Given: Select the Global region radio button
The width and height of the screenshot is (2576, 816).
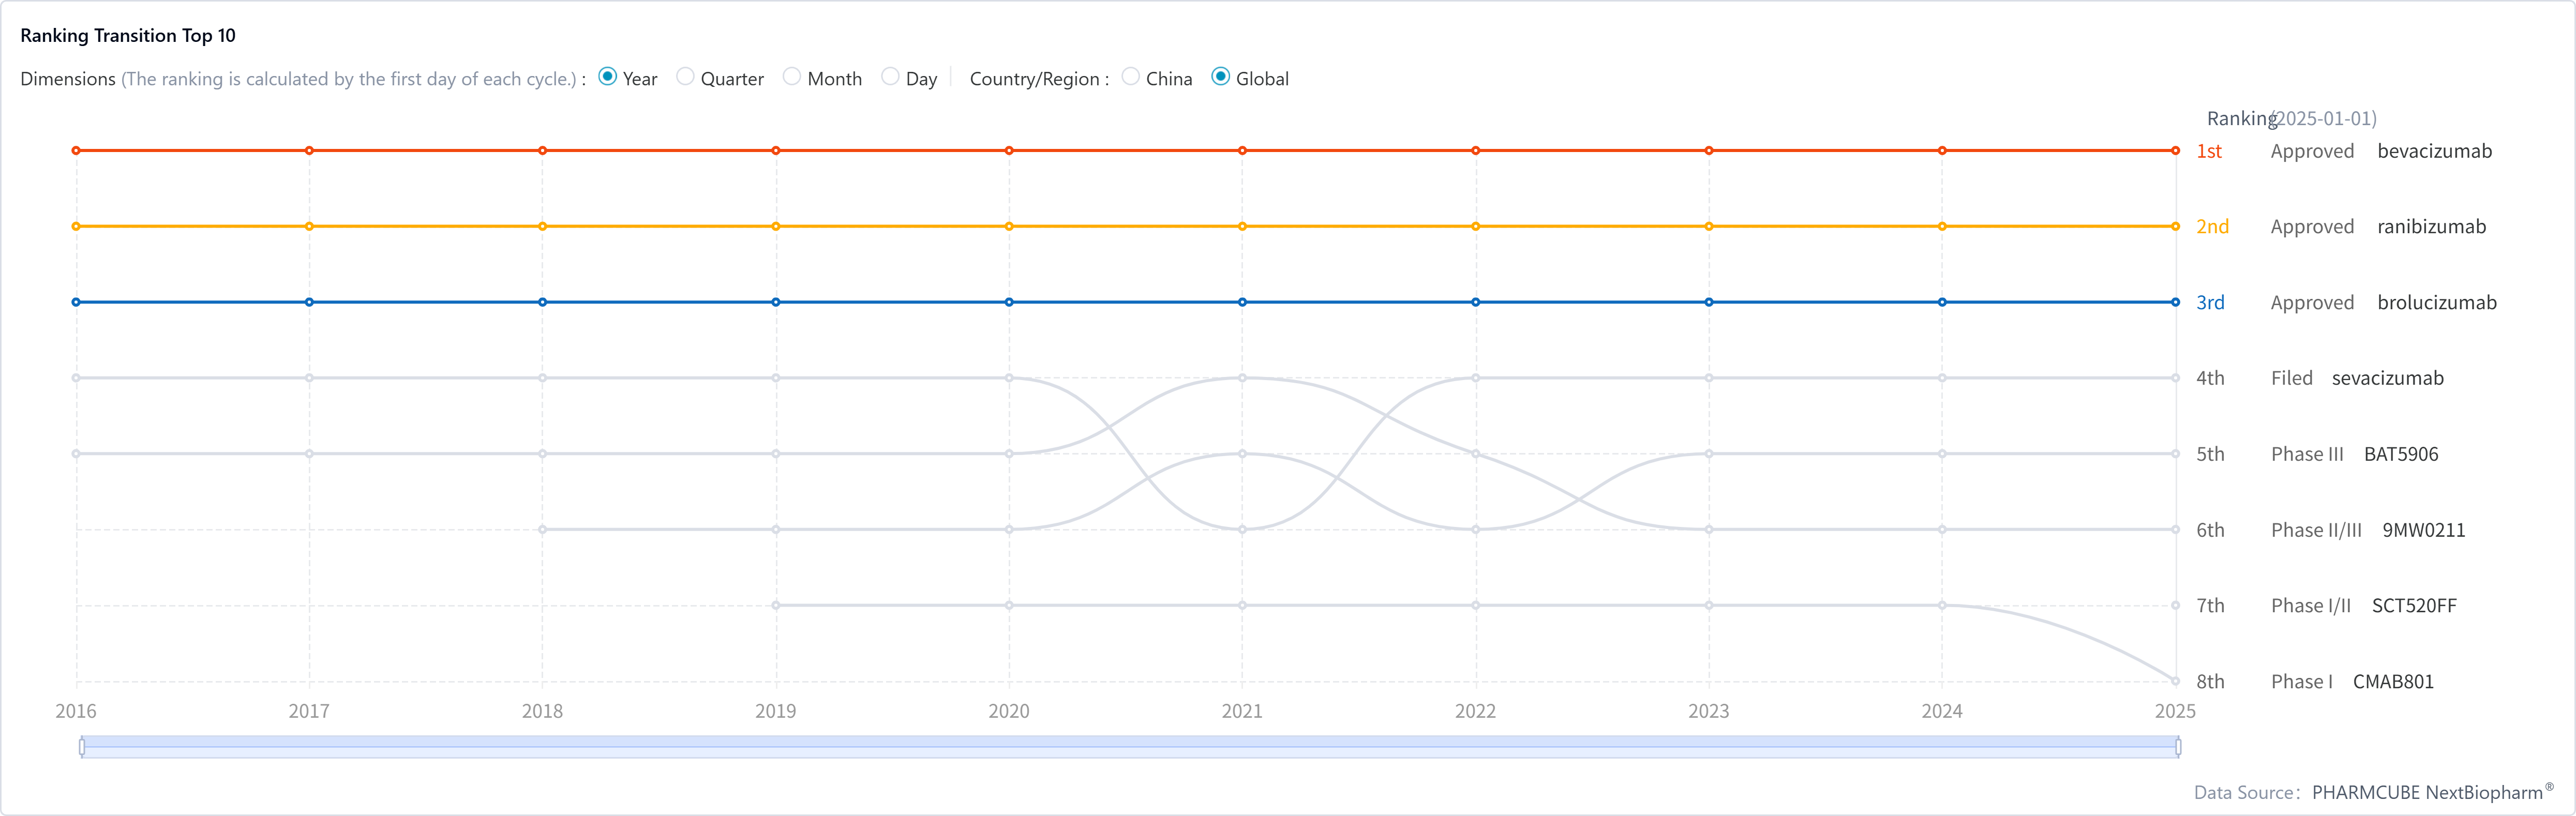Looking at the screenshot, I should (x=1220, y=77).
